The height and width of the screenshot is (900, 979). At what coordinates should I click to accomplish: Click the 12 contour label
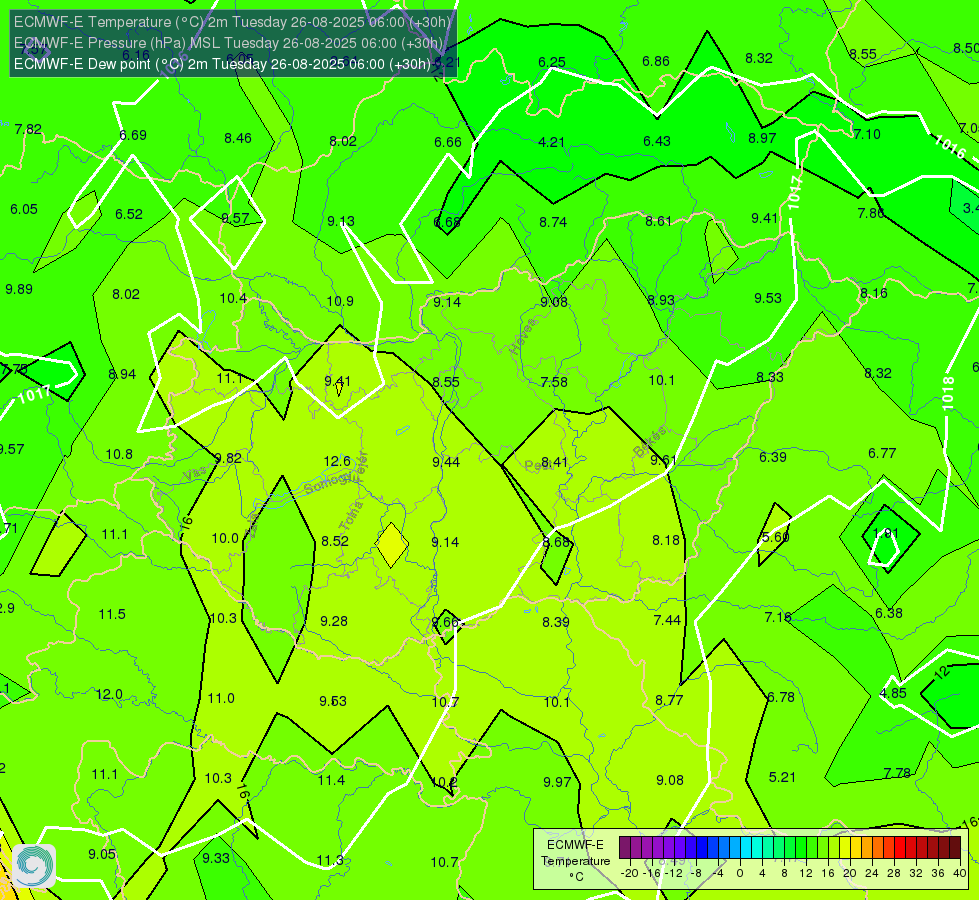[x=942, y=671]
